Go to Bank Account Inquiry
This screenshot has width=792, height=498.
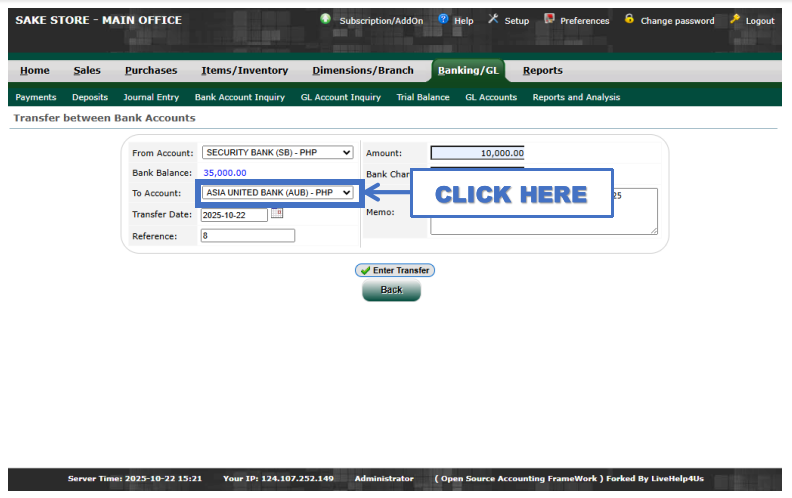pyautogui.click(x=239, y=97)
